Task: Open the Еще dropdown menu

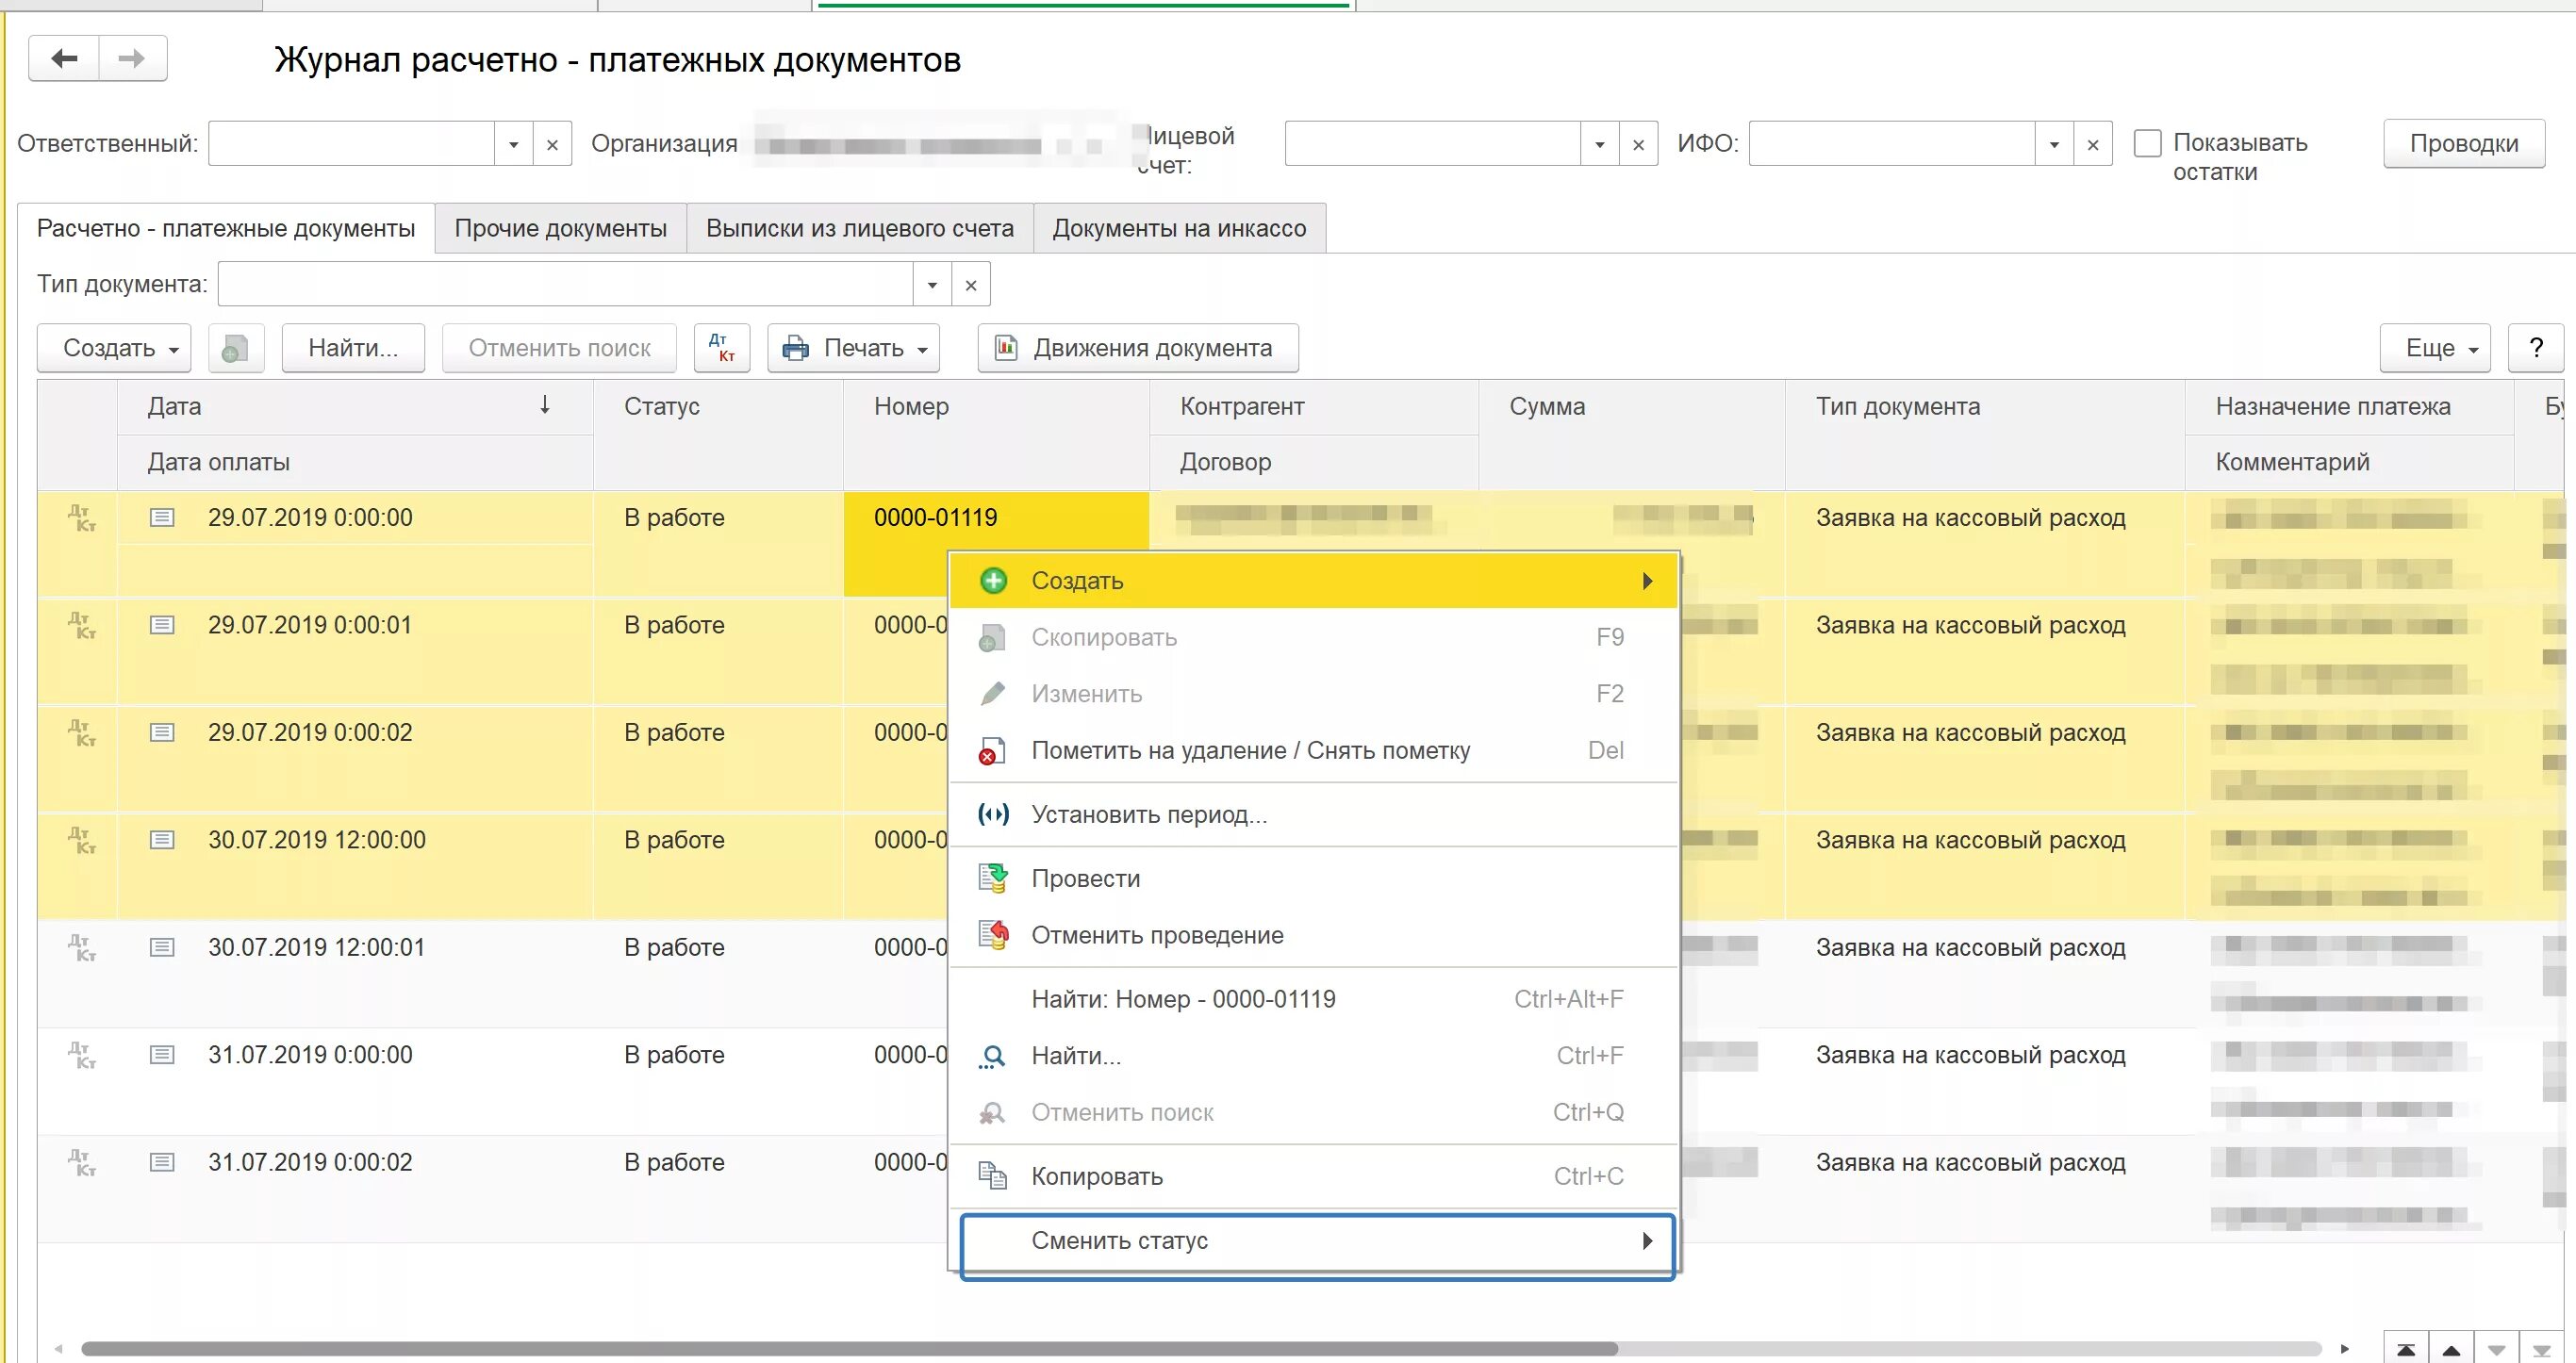Action: coord(2434,348)
